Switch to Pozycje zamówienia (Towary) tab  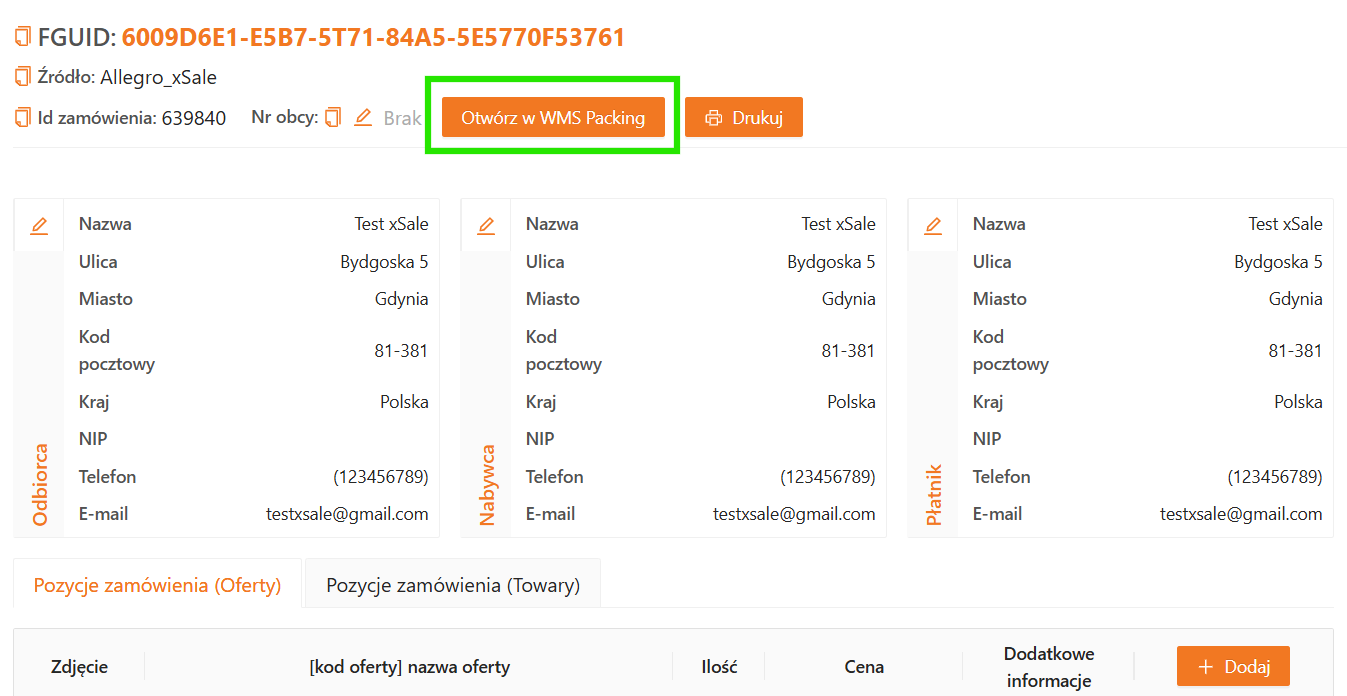tap(452, 585)
